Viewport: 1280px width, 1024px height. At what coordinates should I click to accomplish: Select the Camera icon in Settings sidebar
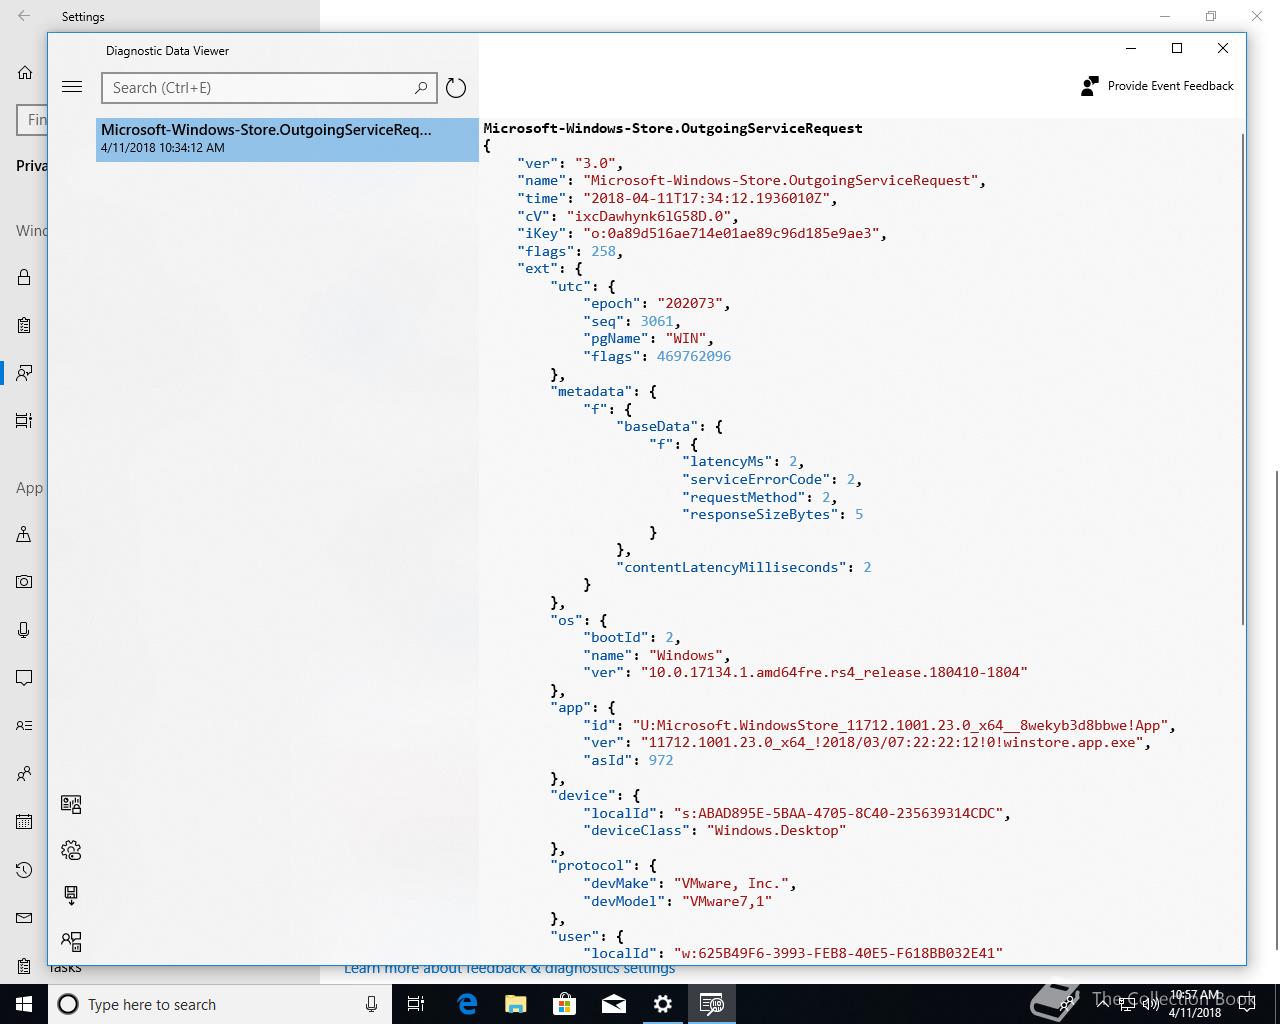point(24,582)
